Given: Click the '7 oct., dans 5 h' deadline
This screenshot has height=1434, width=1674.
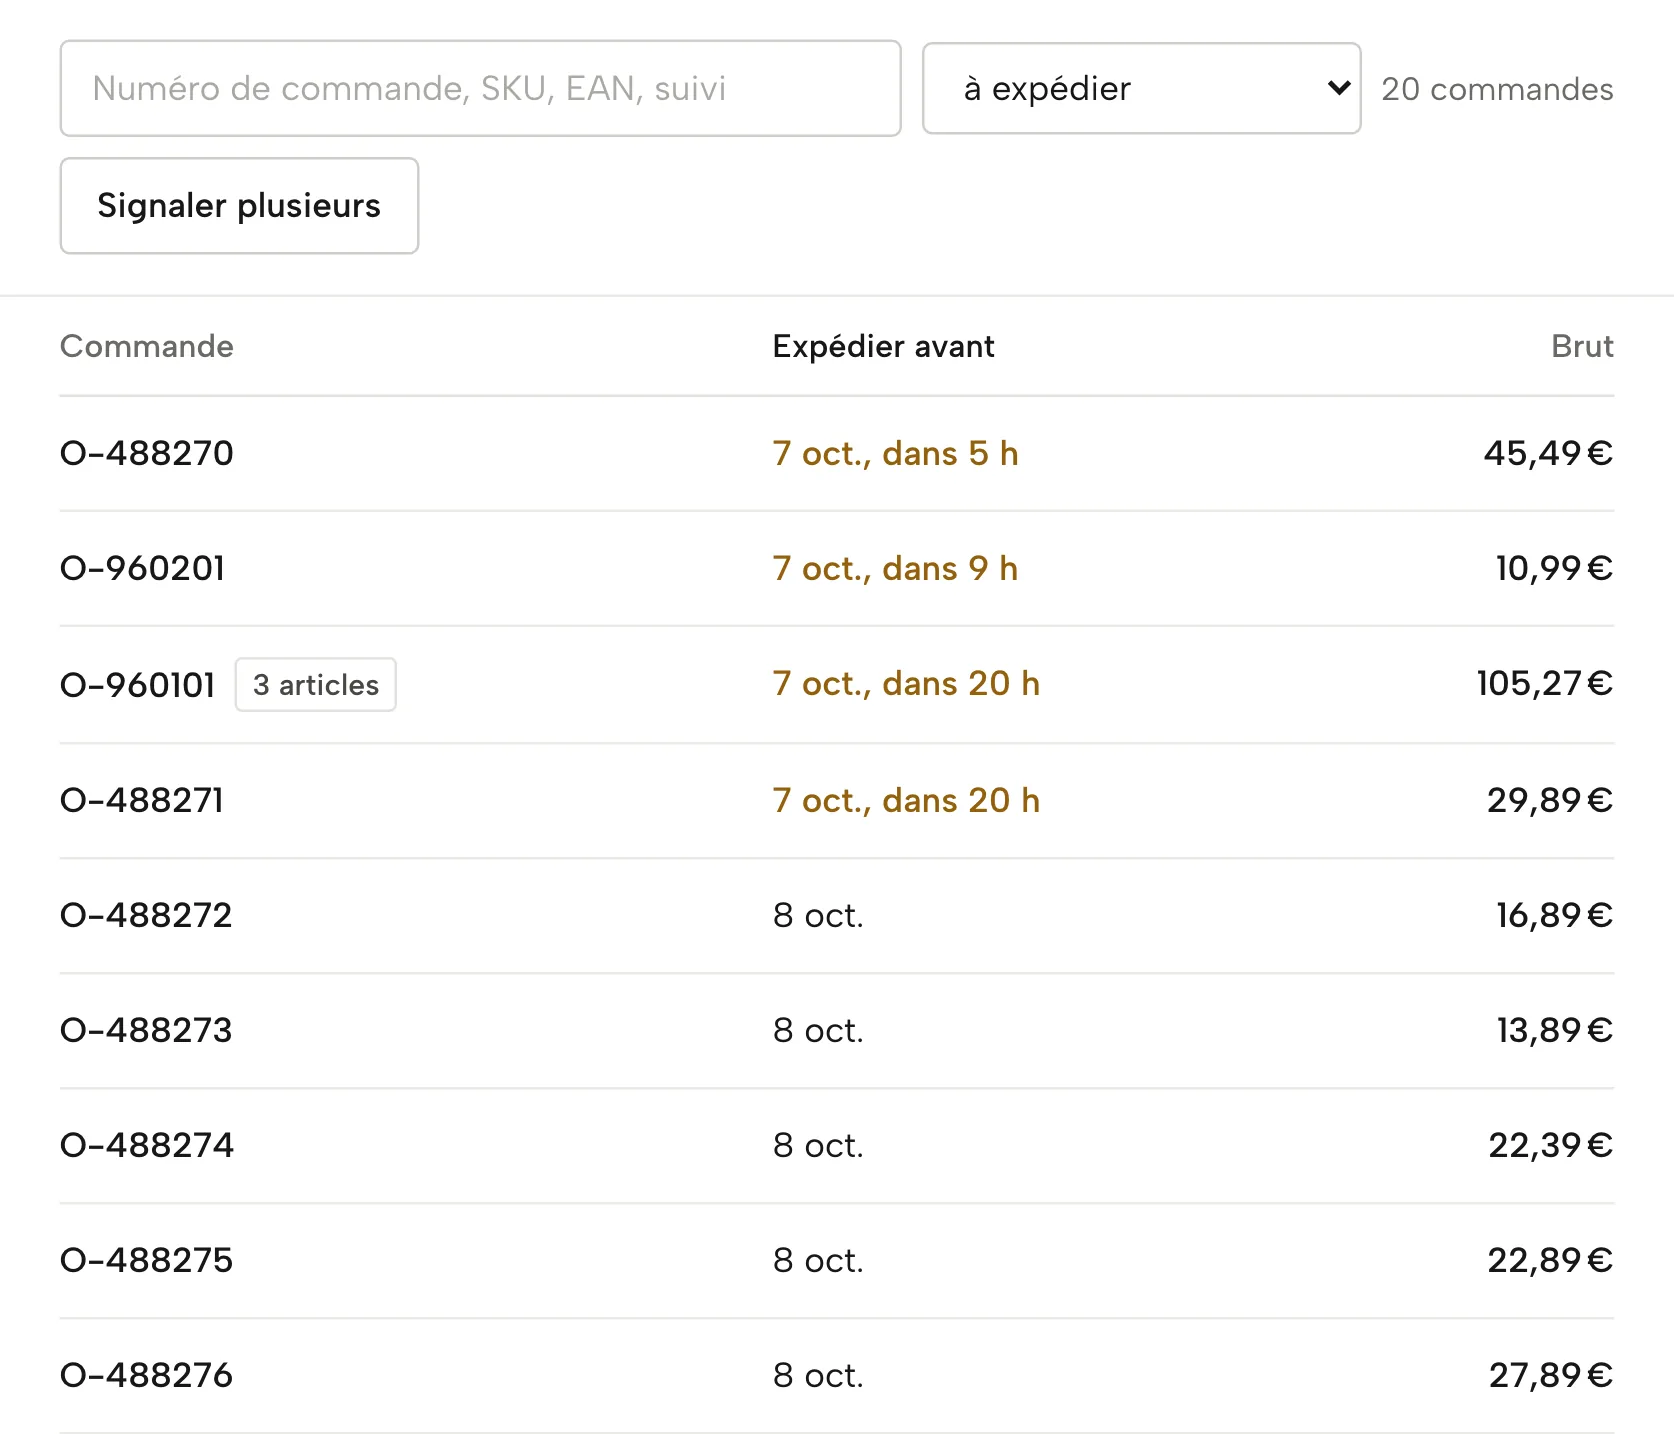Looking at the screenshot, I should [x=895, y=453].
